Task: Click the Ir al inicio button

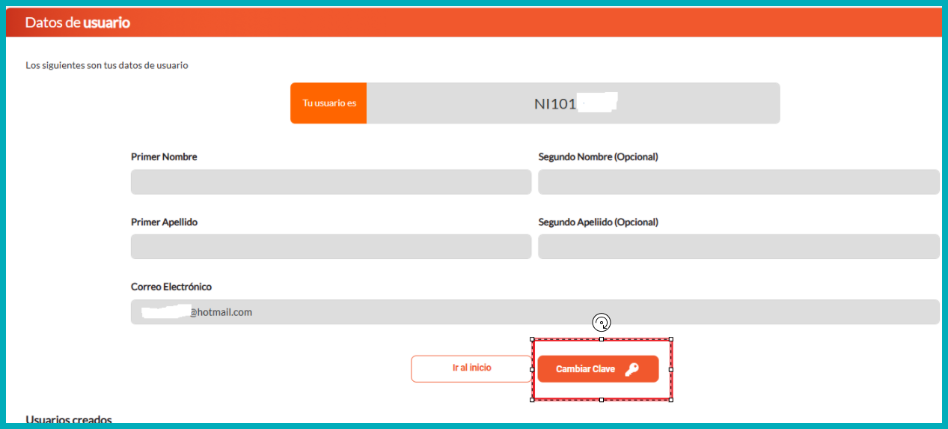Action: [x=472, y=369]
